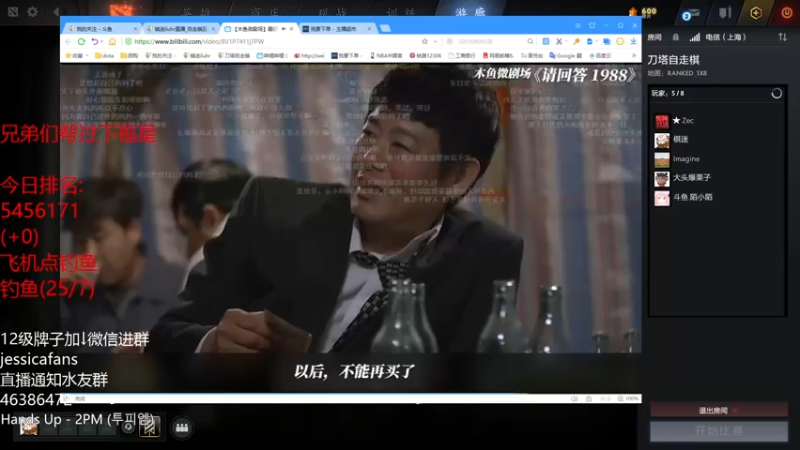This screenshot has height=450, width=800.
Task: Click the browser green reload icon
Action: [x=81, y=41]
